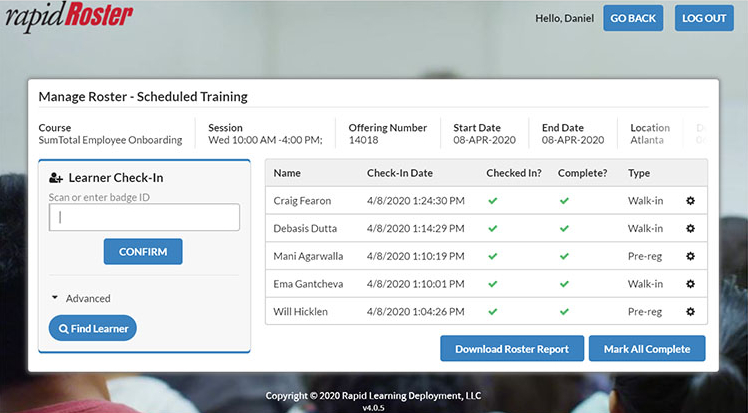Screen dimensions: 748x413
Task: Toggle Checked In mark for Craig Fearon
Action: pos(492,200)
